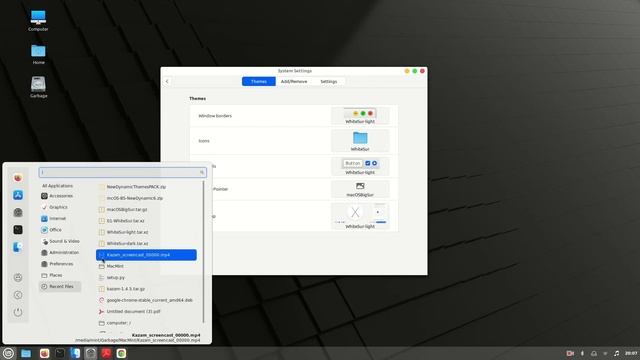Switch to the Themes tab
Screen dimensions: 640x360
click(258, 82)
